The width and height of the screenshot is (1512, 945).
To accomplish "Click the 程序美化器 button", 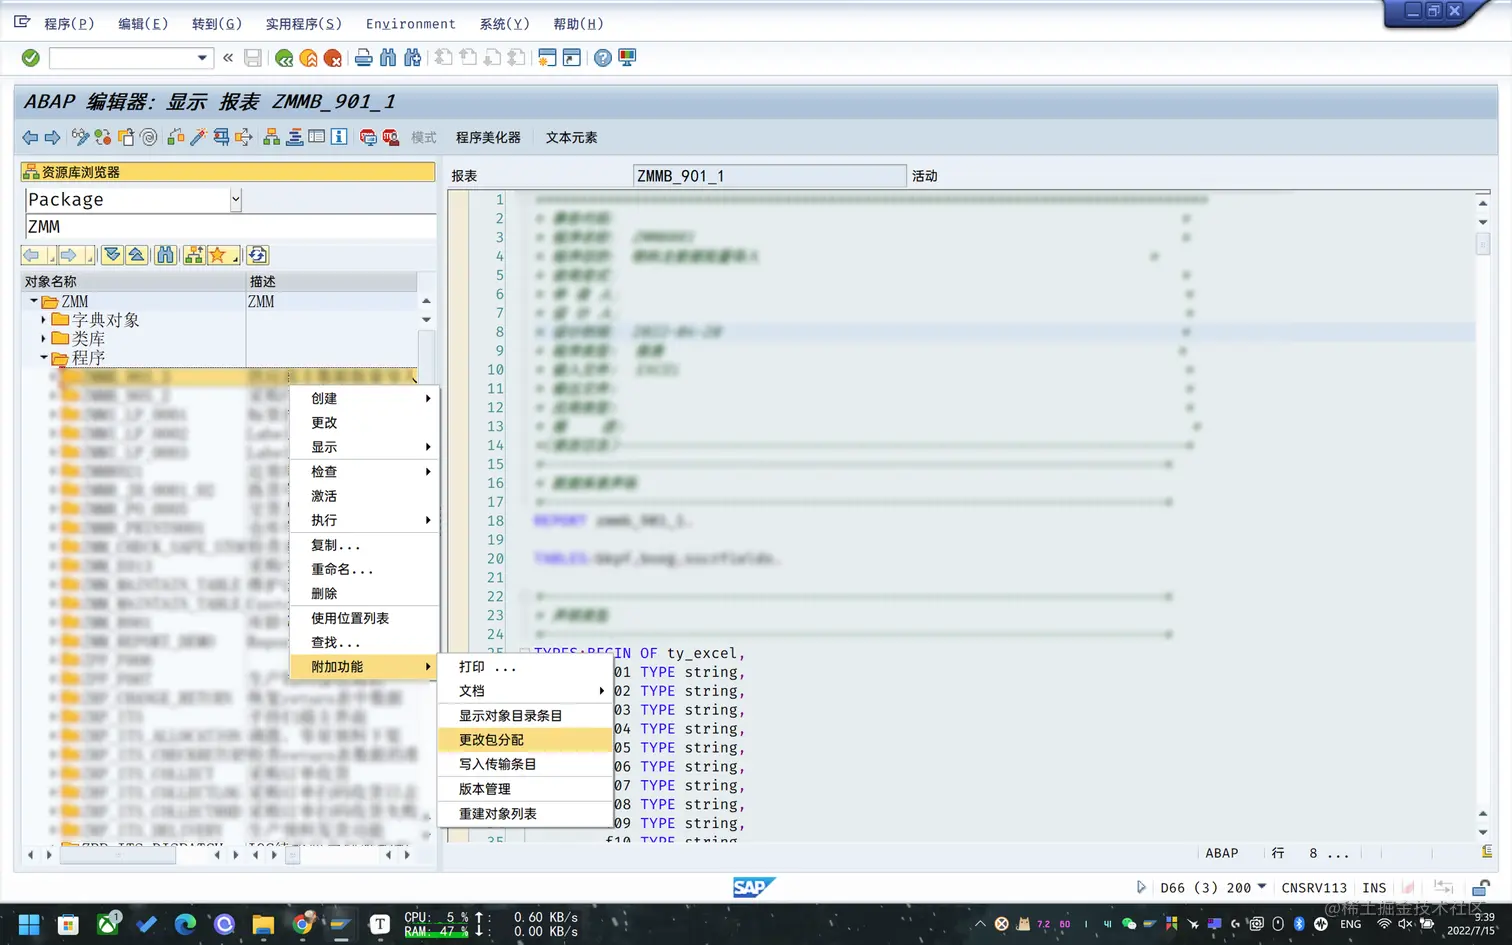I will tap(488, 137).
